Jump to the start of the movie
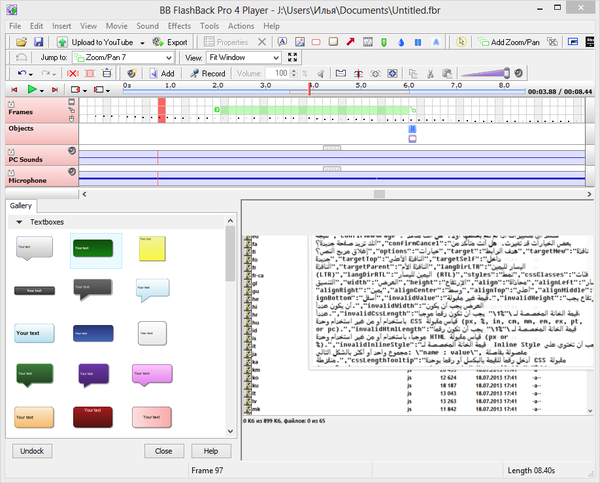 [13, 89]
